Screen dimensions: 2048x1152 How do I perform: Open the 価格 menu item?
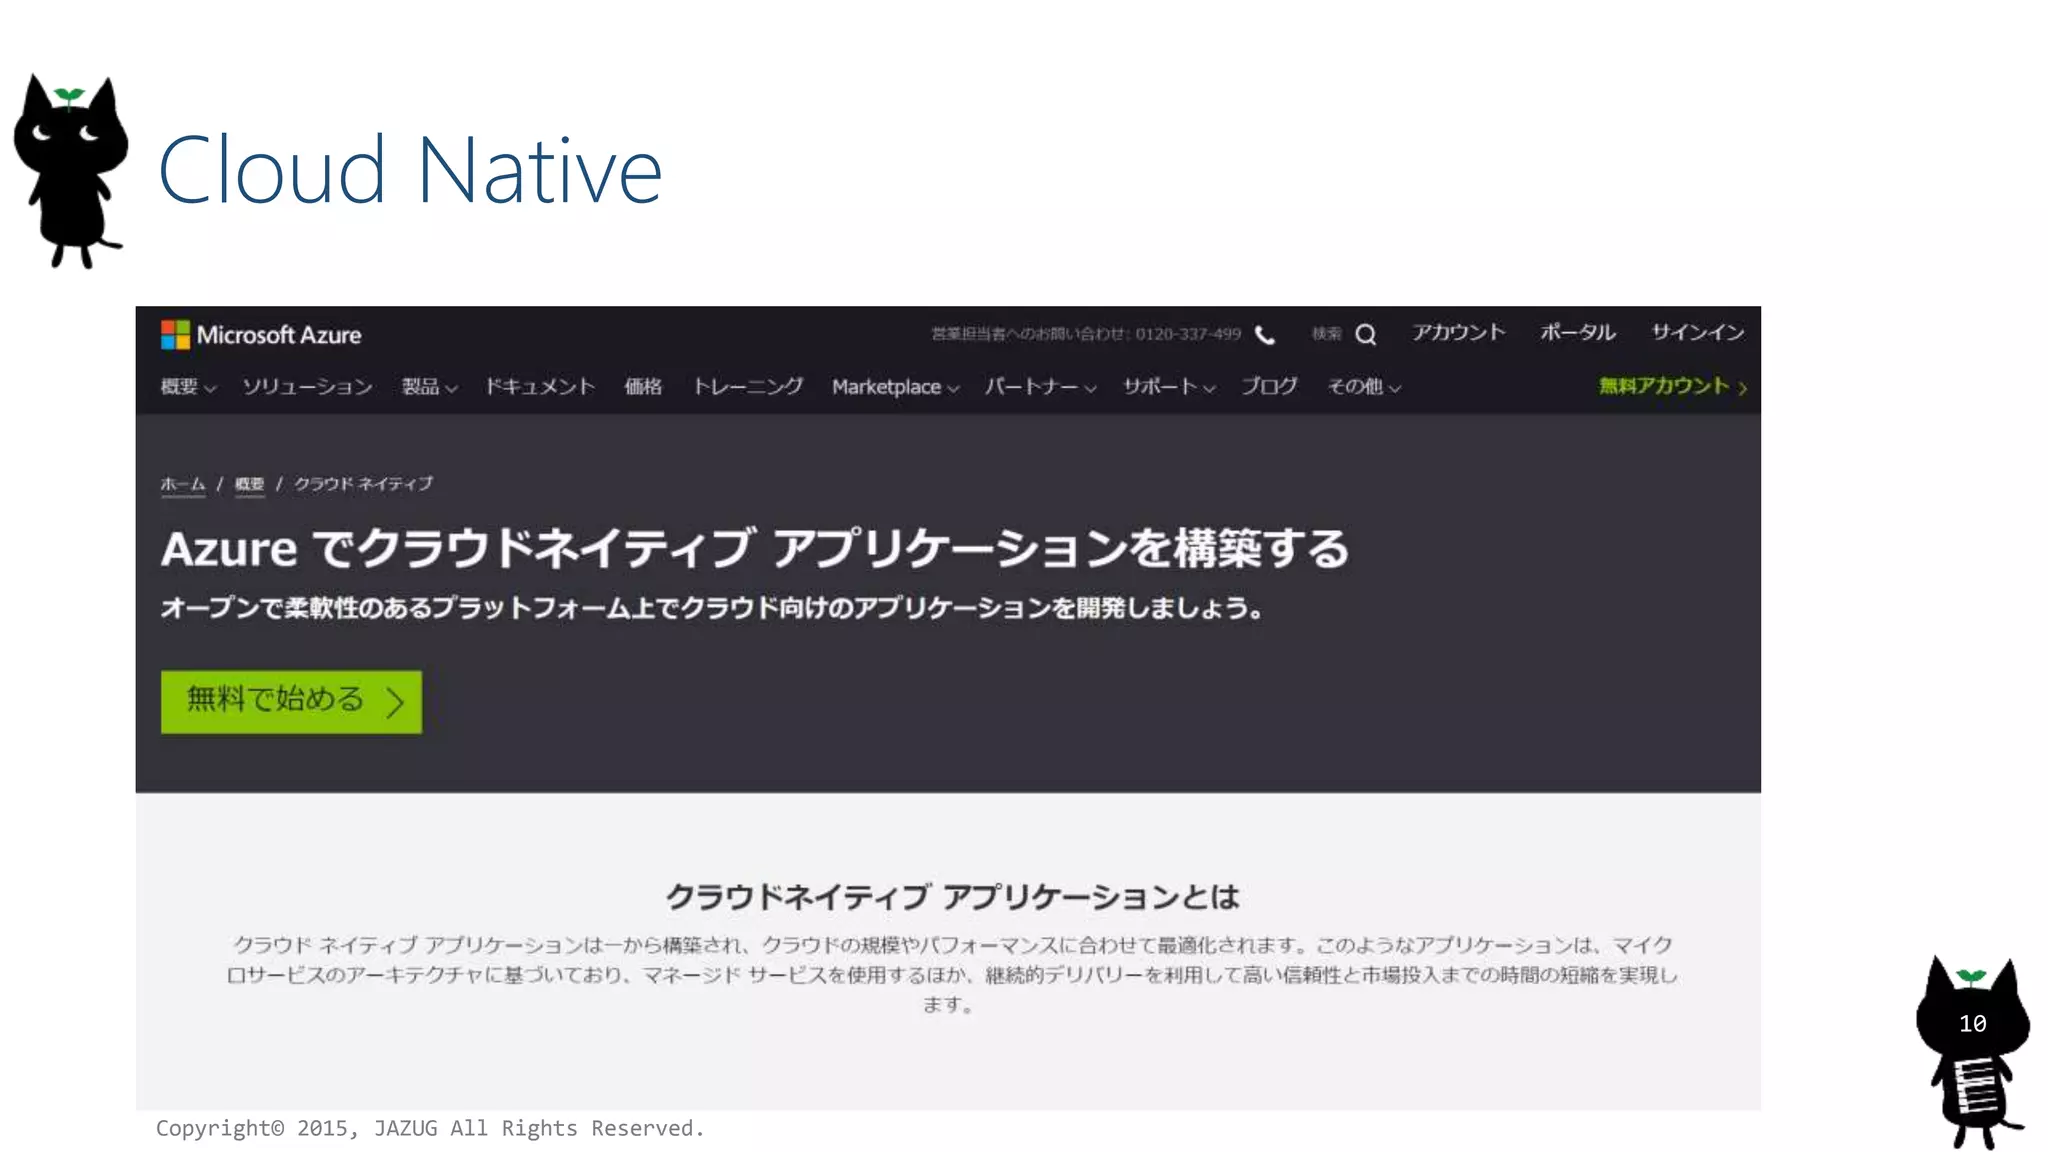643,386
